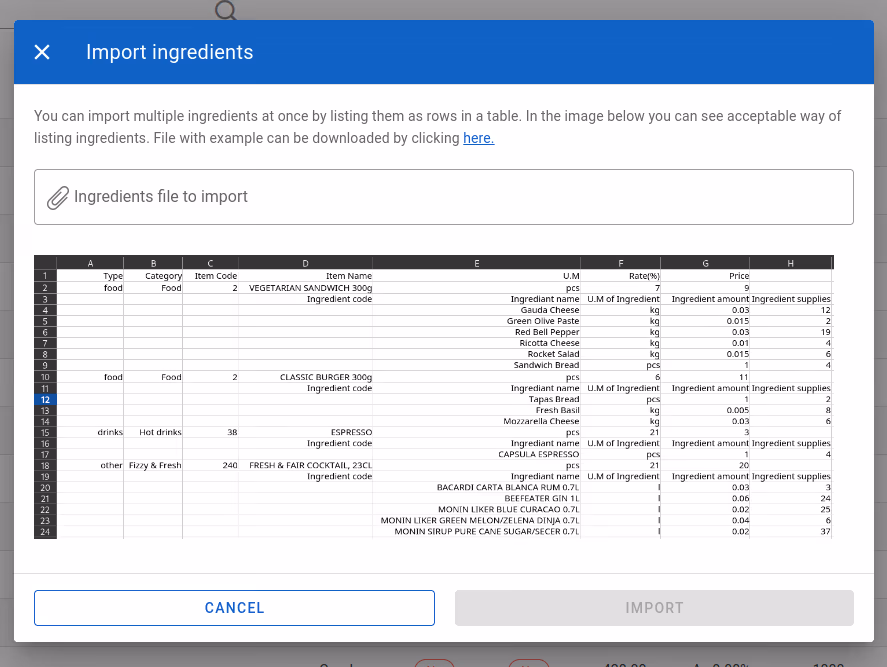
Task: Click 'CLASSIC BURGER 300g' in example image
Action: point(326,377)
